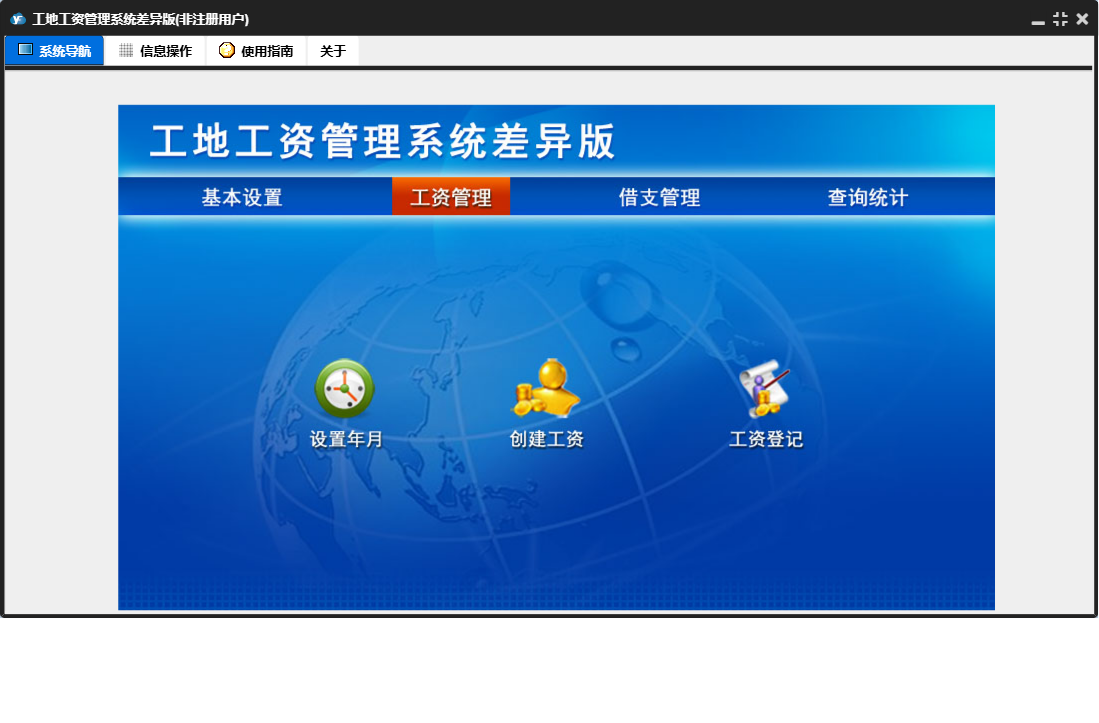Open the 使用指南 tab
Screen dimensions: 1099x723
click(256, 50)
